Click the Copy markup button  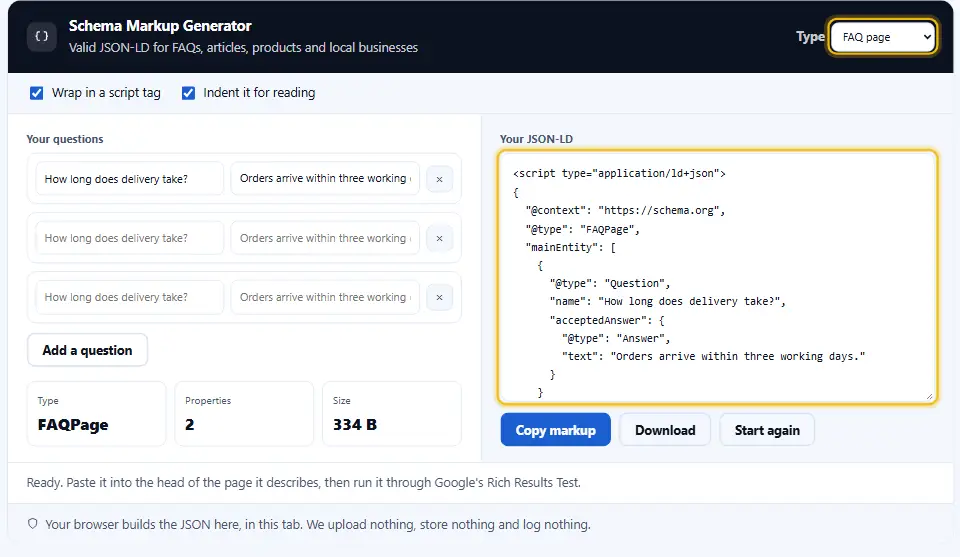click(x=555, y=430)
